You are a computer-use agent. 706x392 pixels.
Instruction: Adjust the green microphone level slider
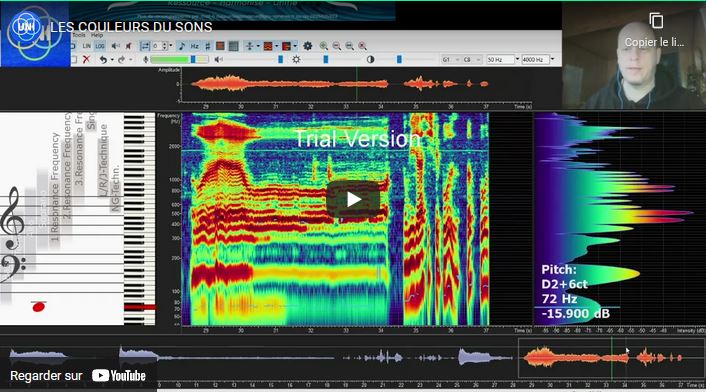[193, 59]
